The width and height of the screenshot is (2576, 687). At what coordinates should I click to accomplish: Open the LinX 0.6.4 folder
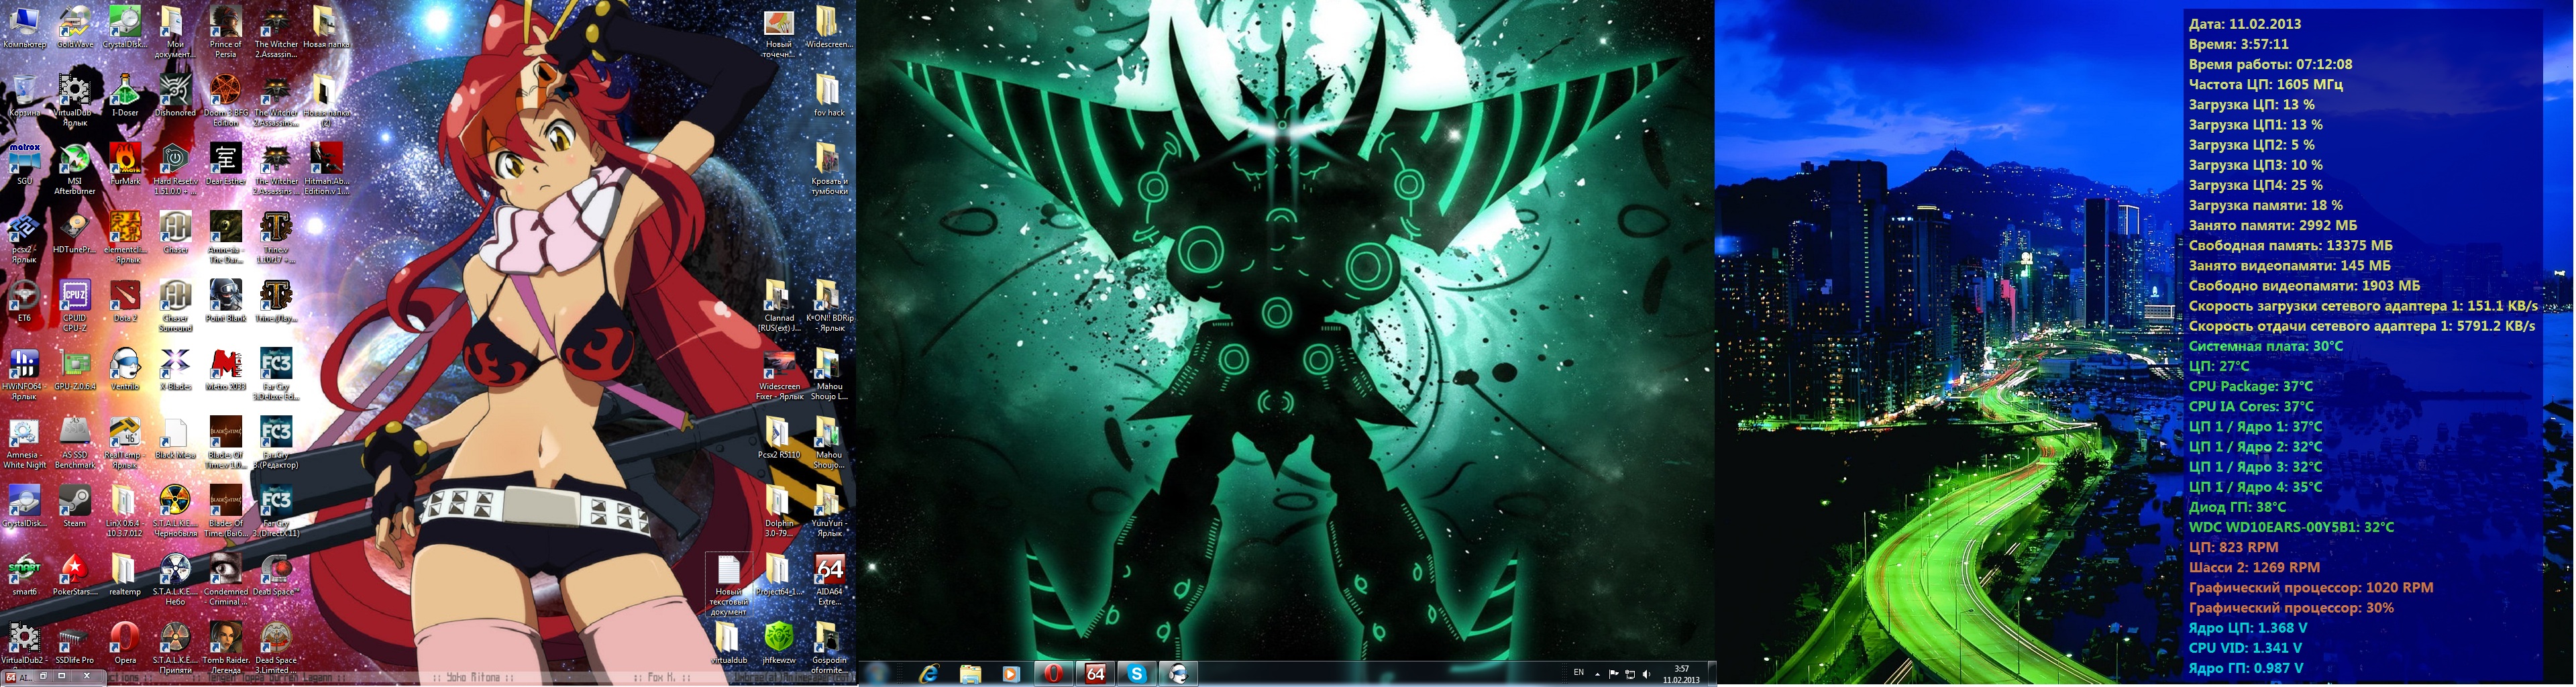pos(125,510)
